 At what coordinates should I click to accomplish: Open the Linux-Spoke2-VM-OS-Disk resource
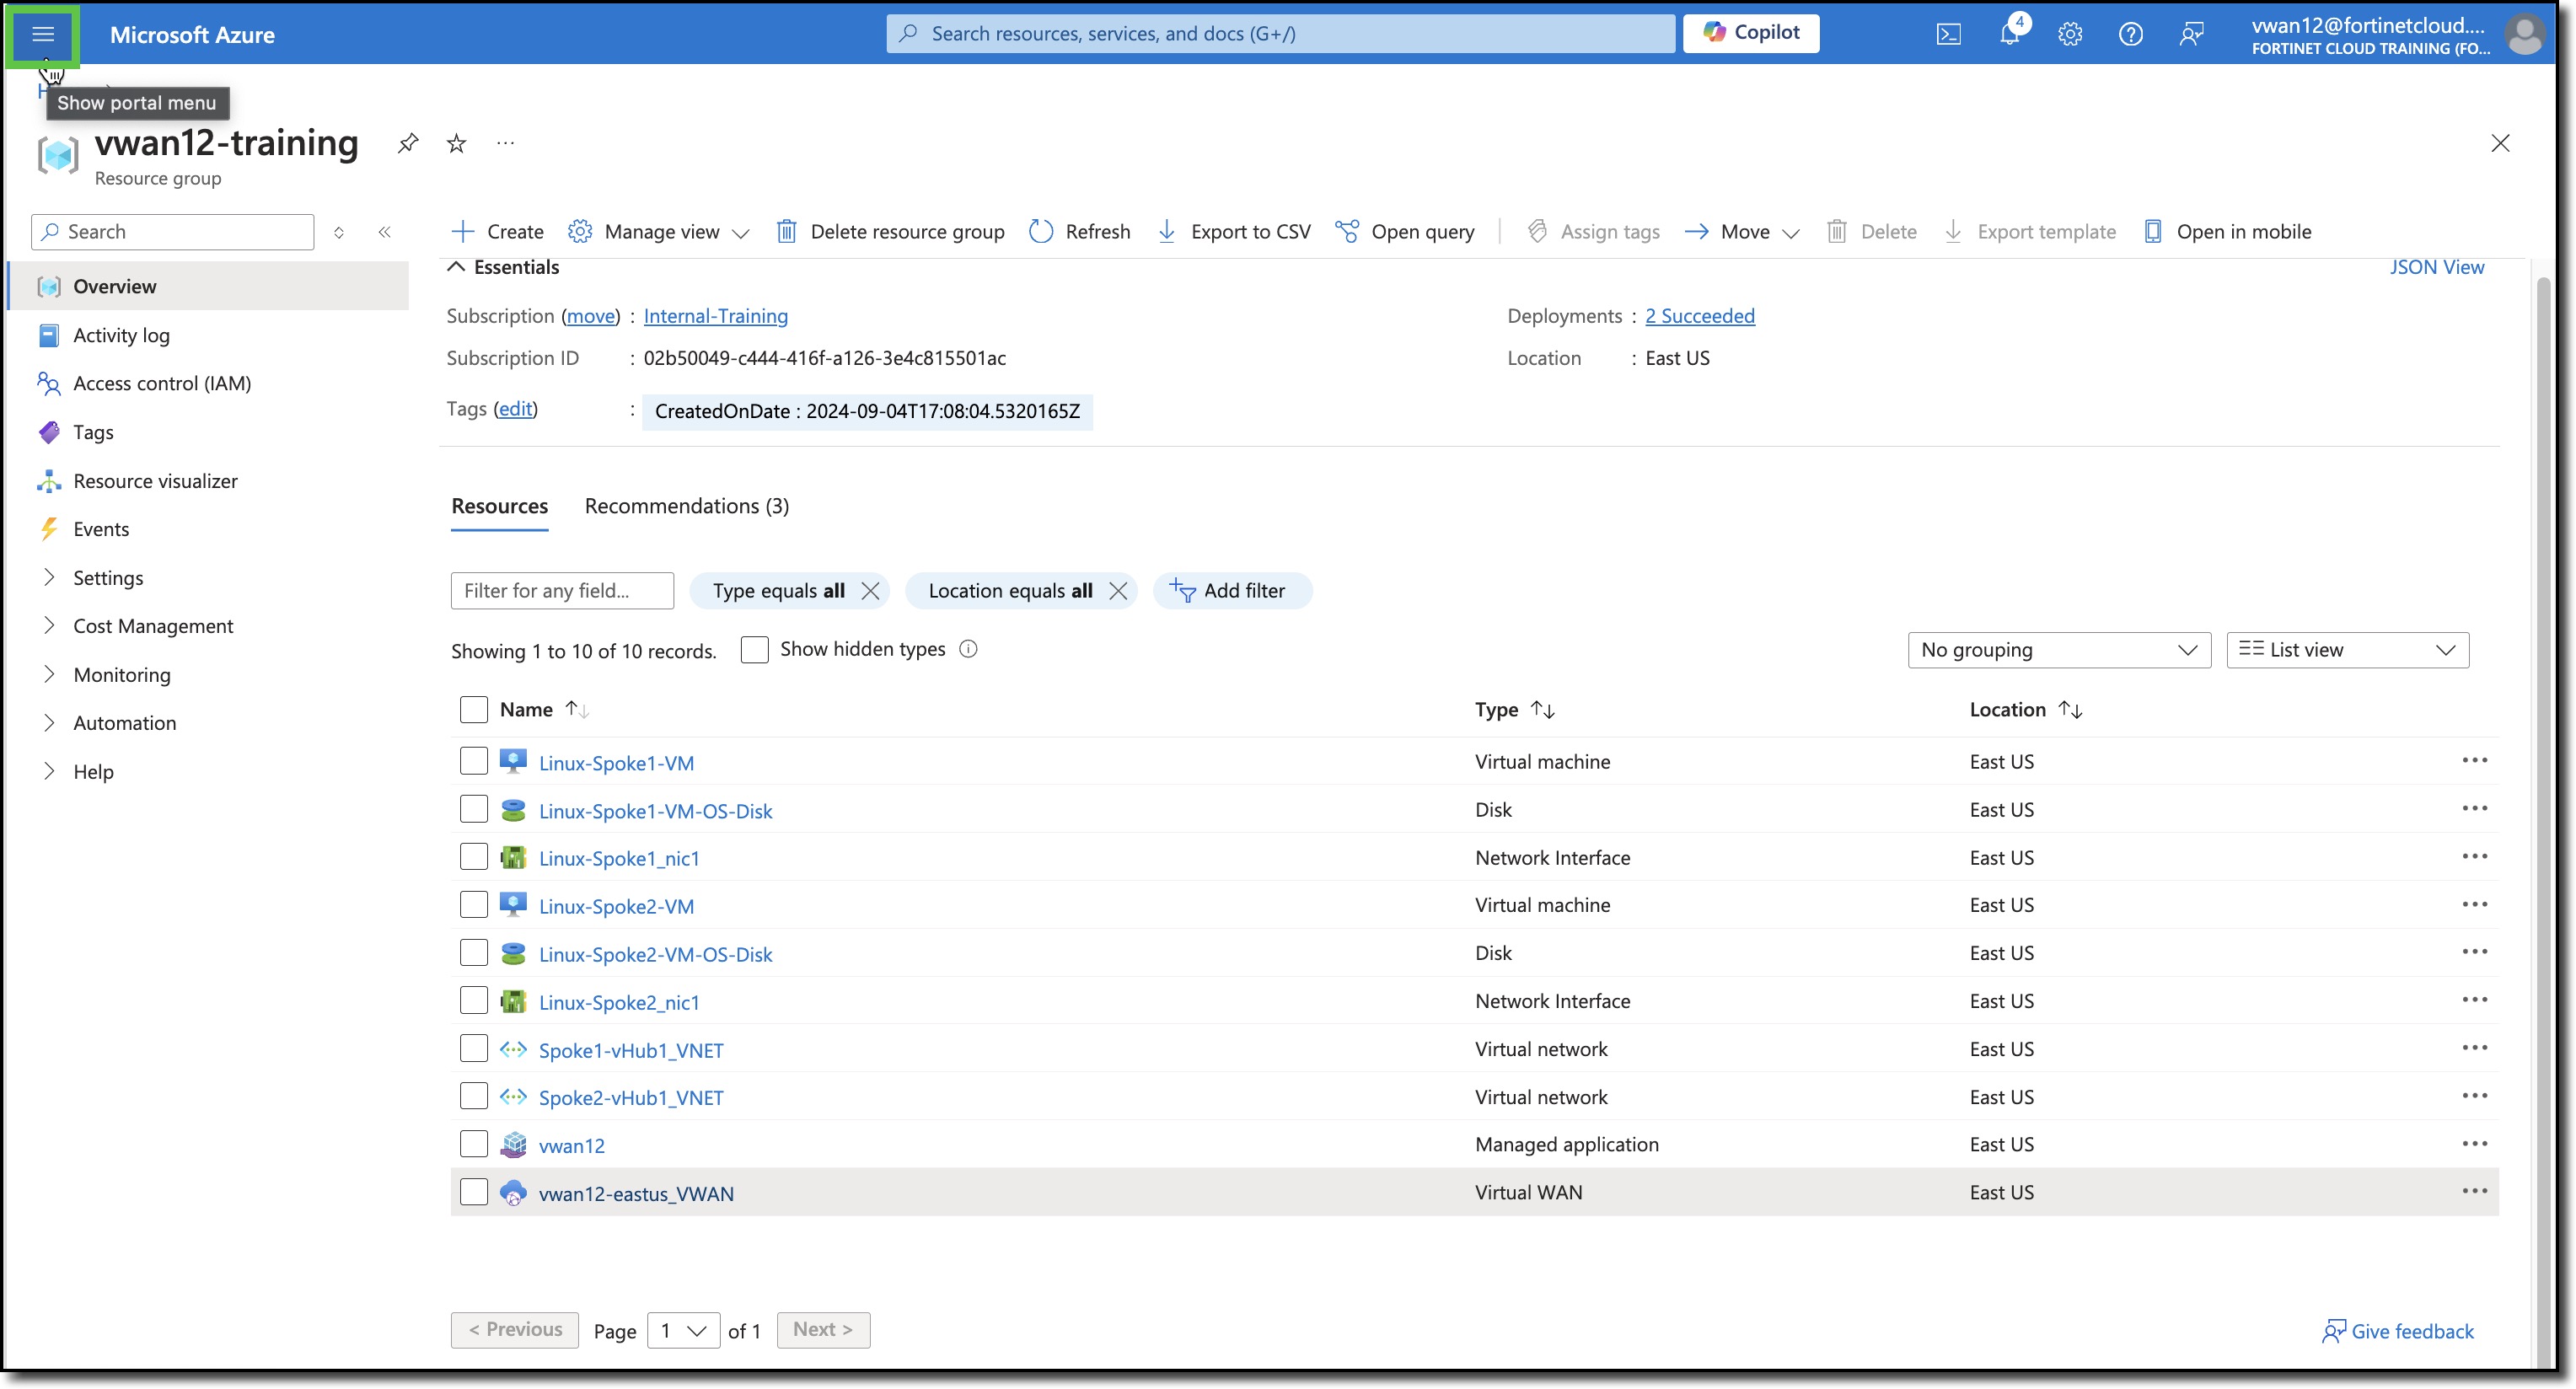click(655, 955)
